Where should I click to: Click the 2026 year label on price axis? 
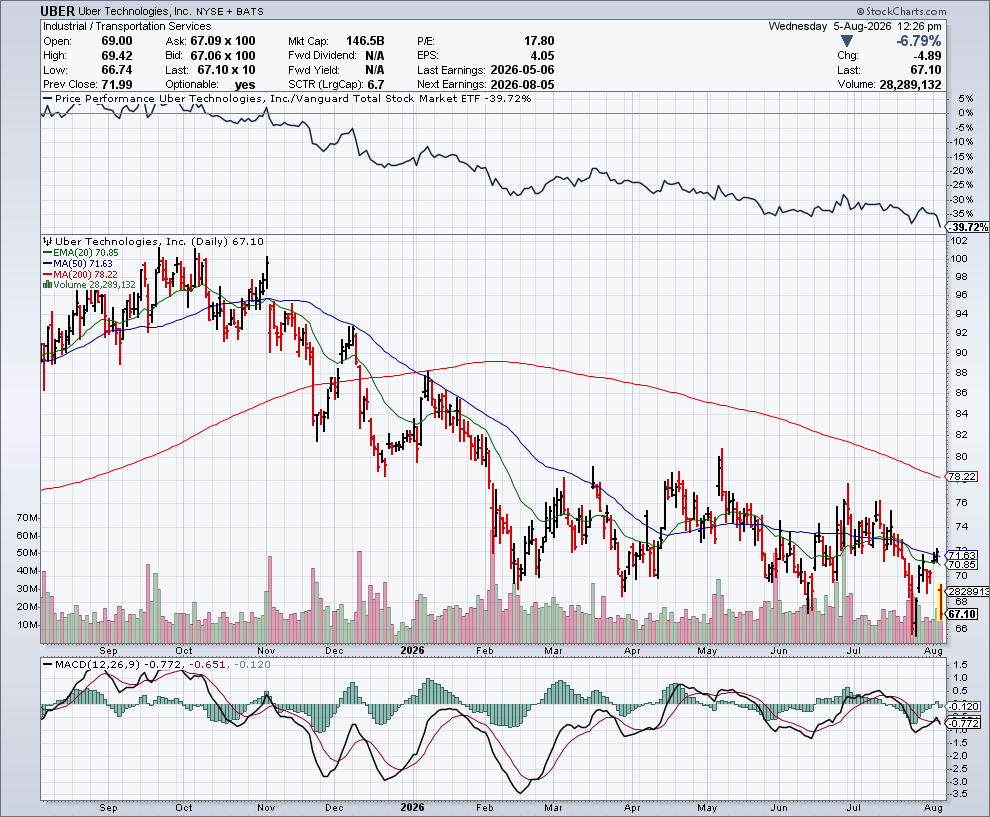coord(412,650)
